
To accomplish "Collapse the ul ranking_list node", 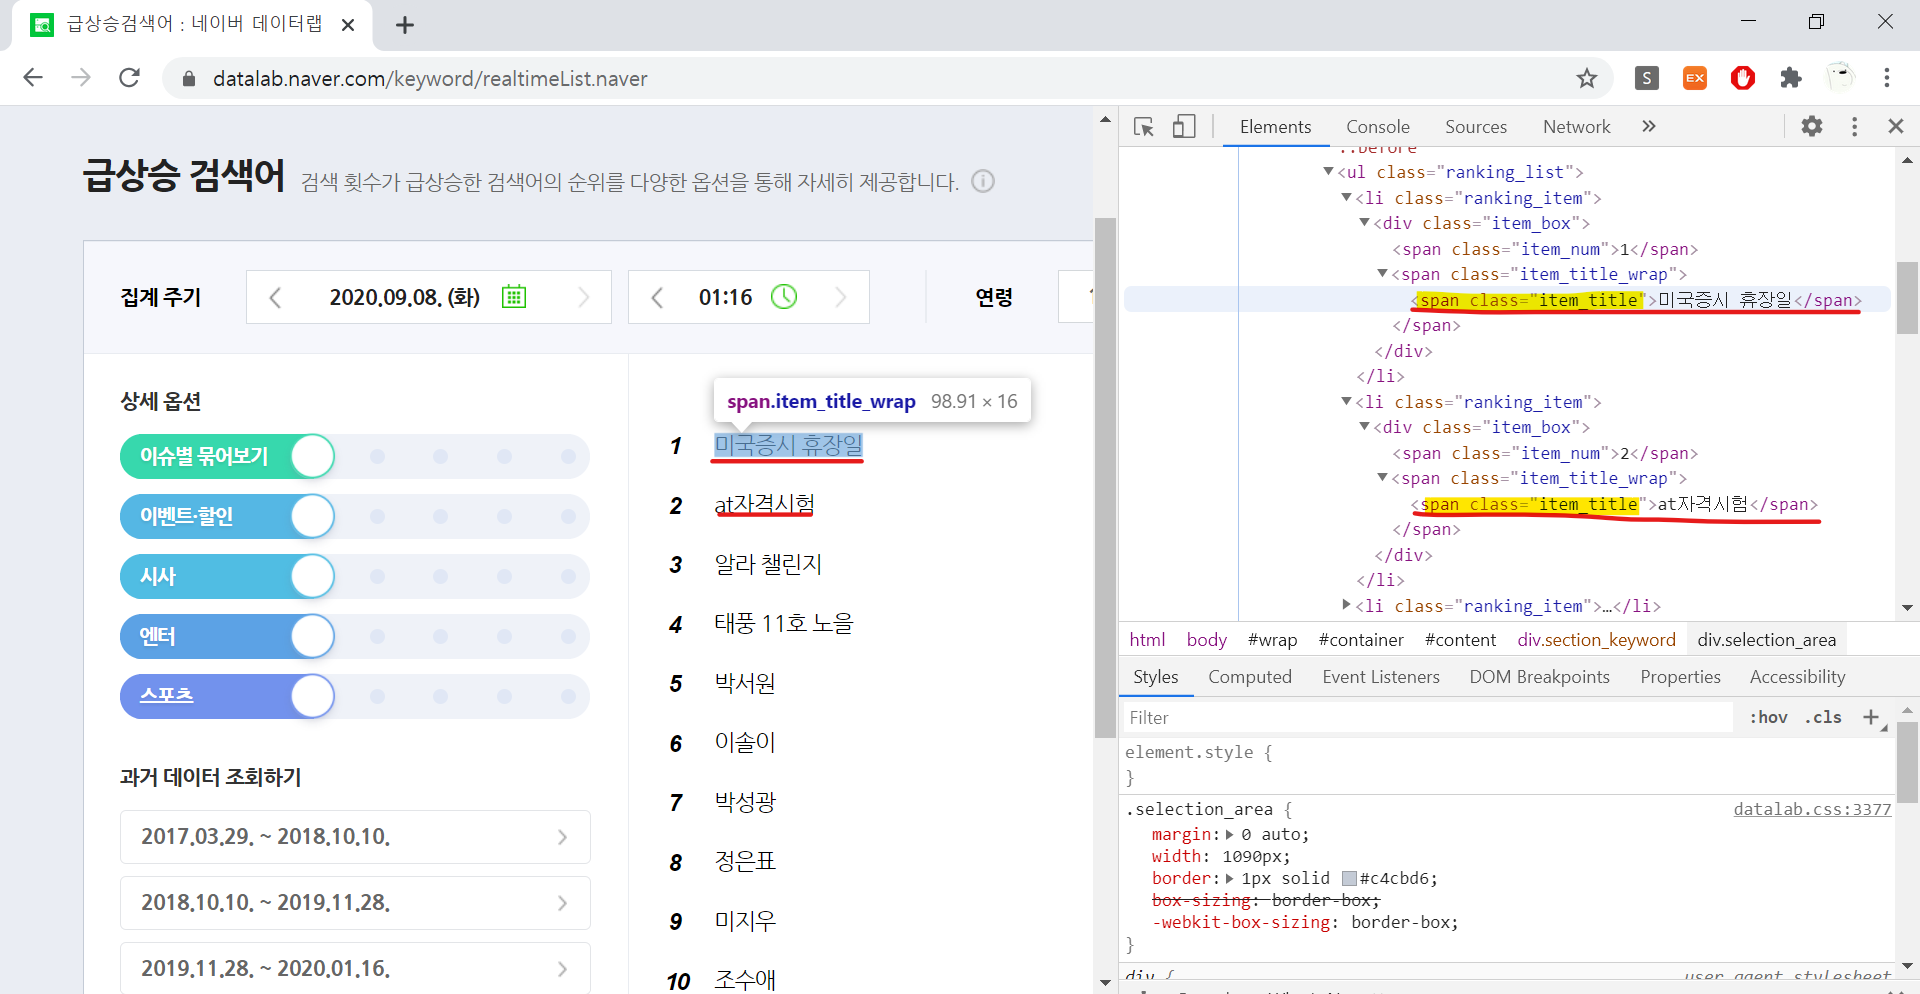I will pyautogui.click(x=1328, y=172).
